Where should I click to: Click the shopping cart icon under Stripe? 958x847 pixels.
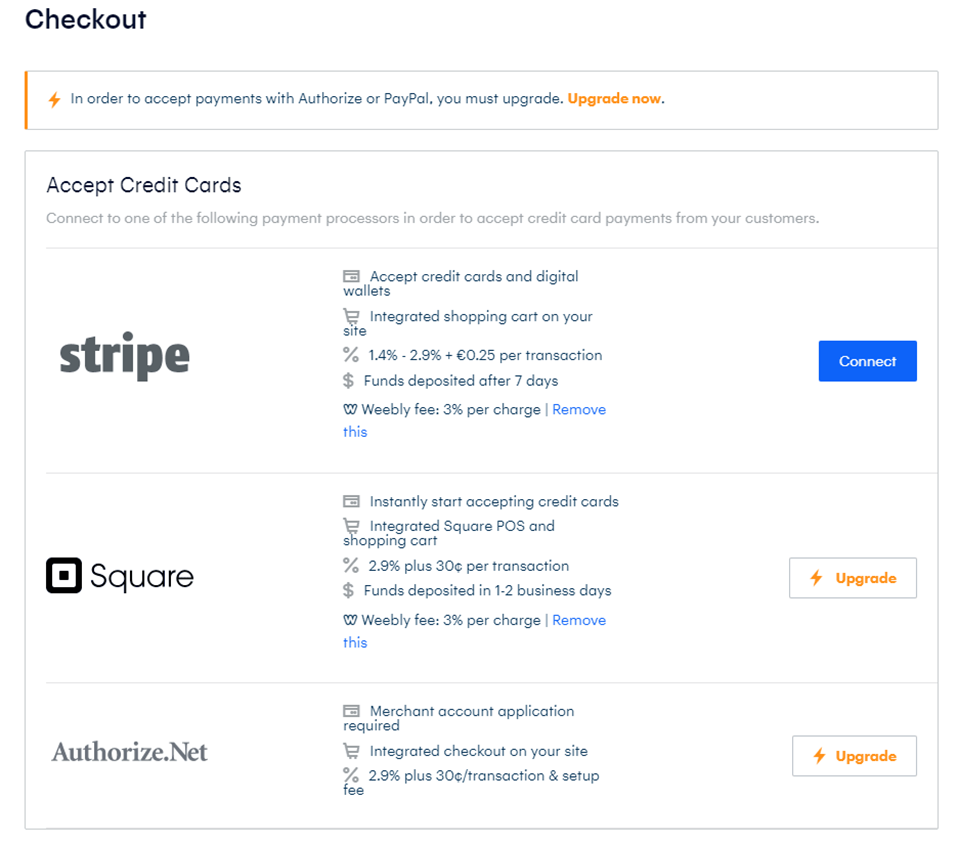coord(351,316)
